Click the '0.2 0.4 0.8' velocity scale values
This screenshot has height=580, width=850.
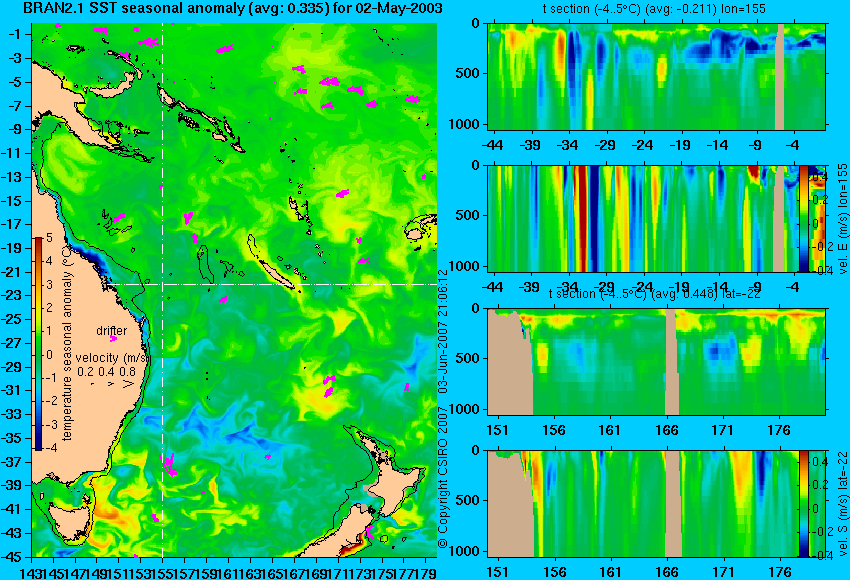(x=106, y=372)
